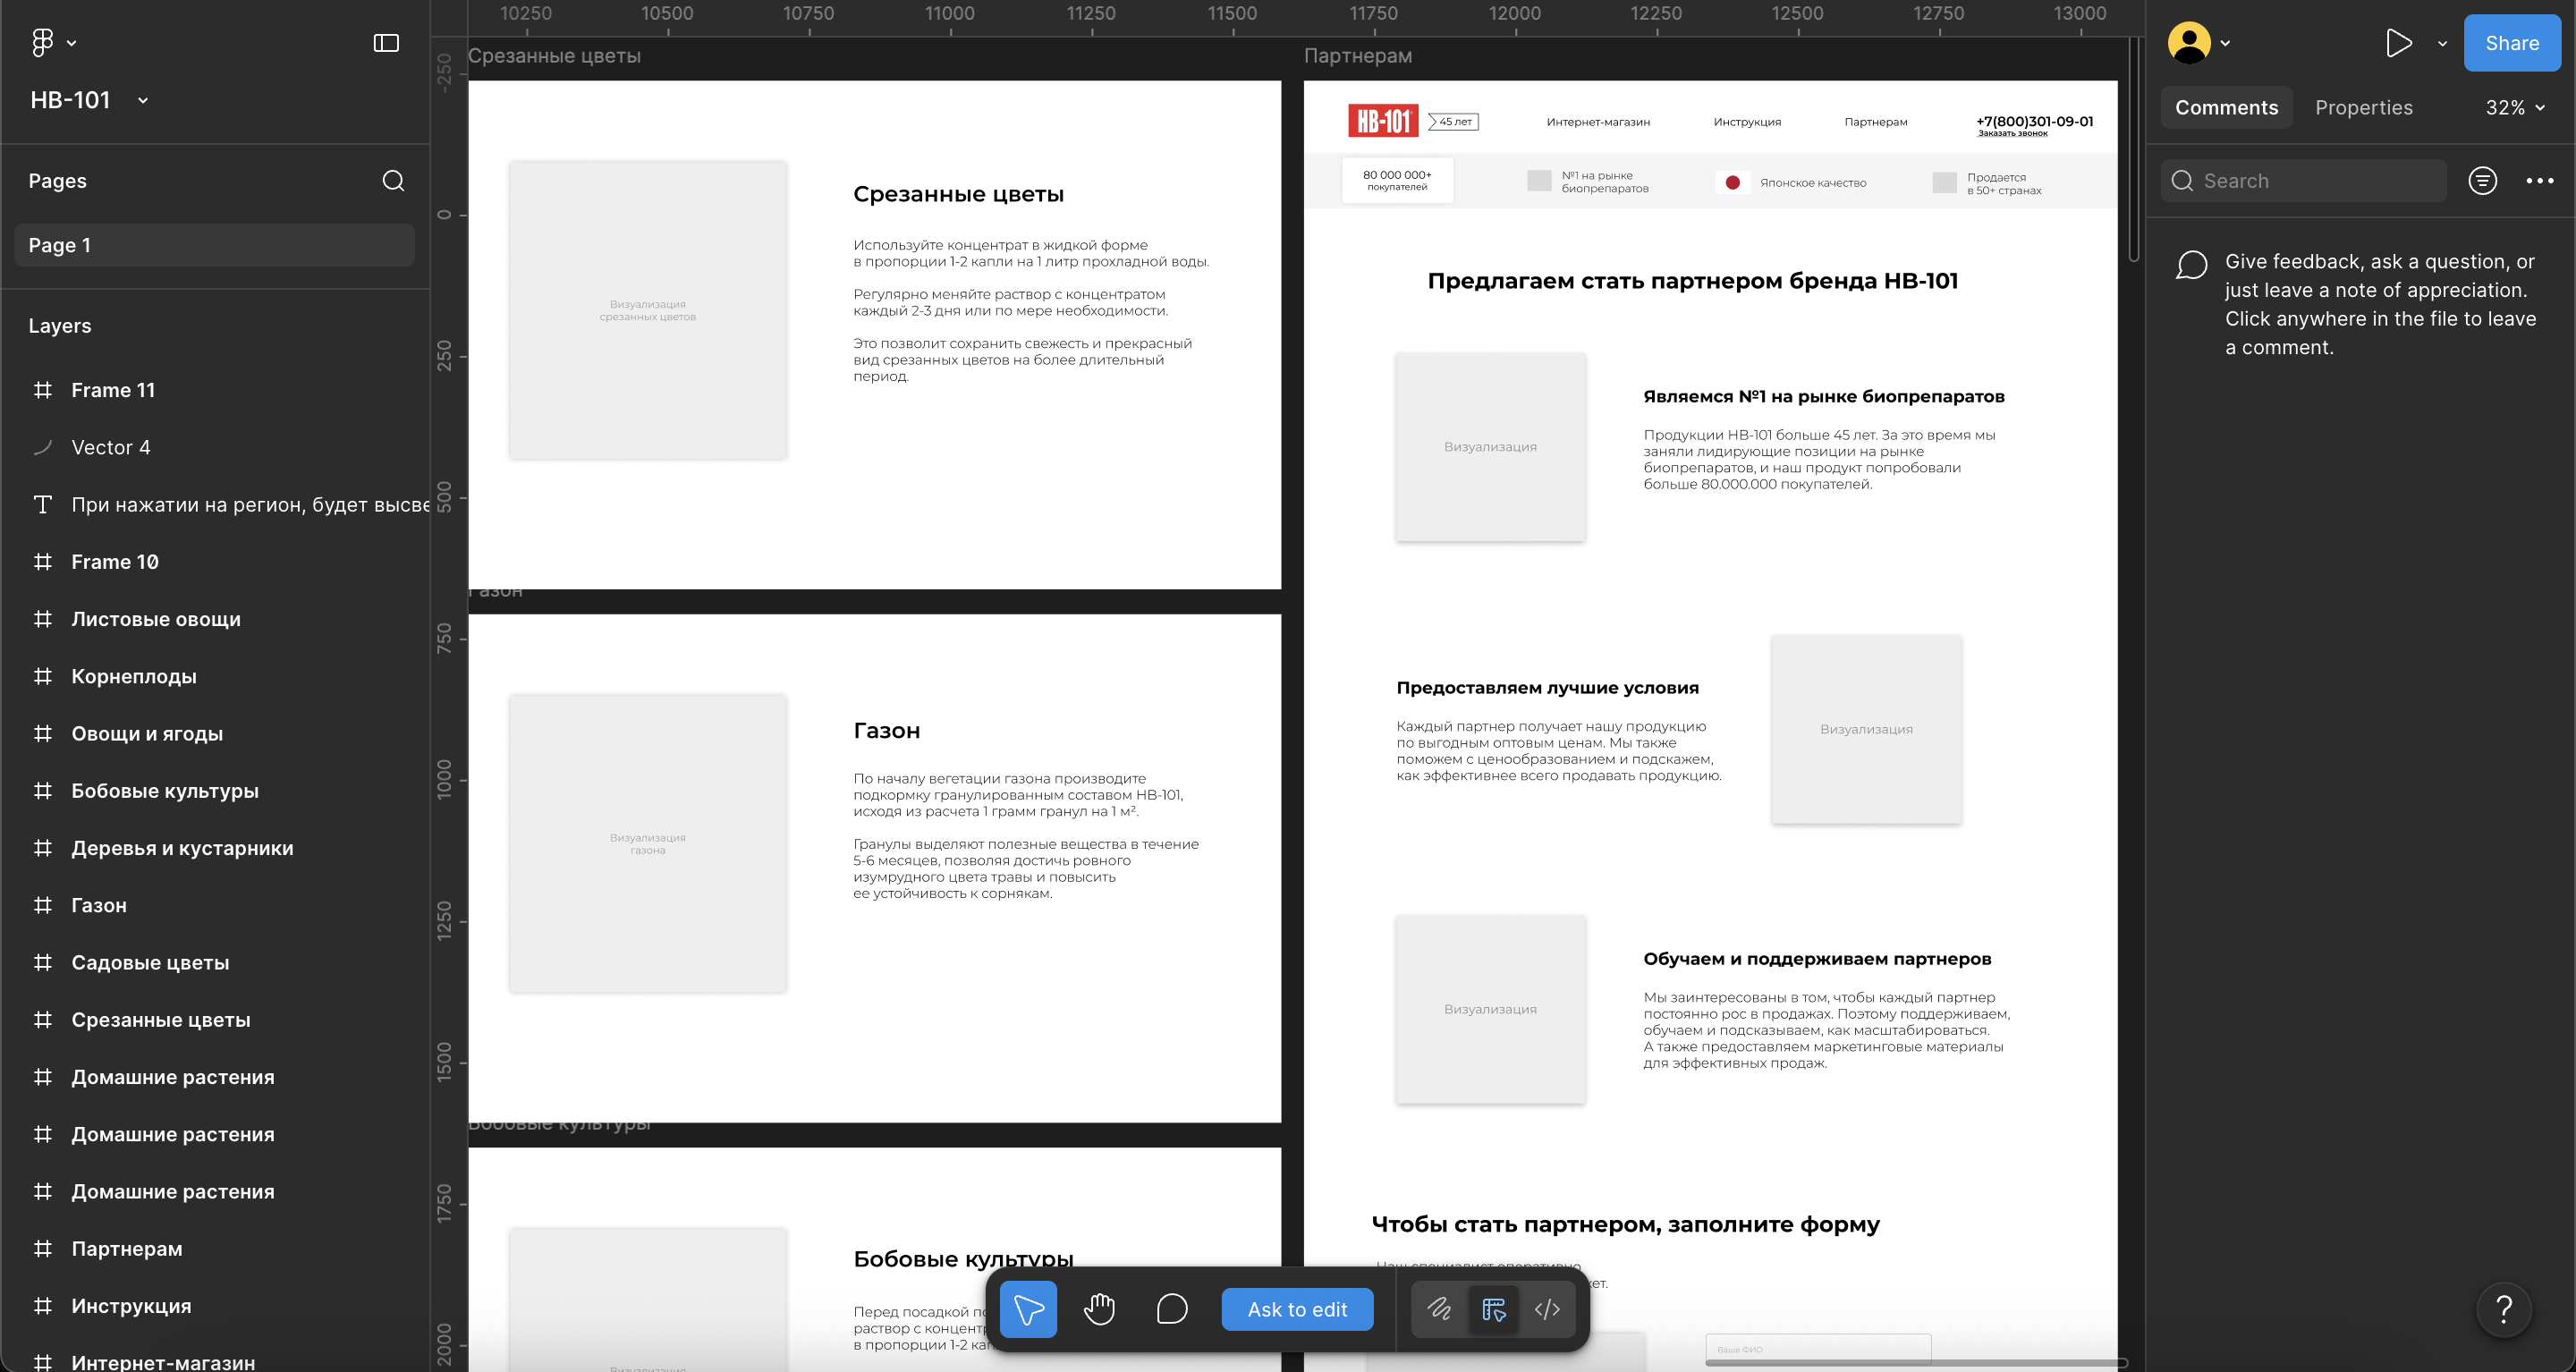Click the 45 лет tag badge
Viewport: 2576px width, 1372px height.
coord(1454,121)
